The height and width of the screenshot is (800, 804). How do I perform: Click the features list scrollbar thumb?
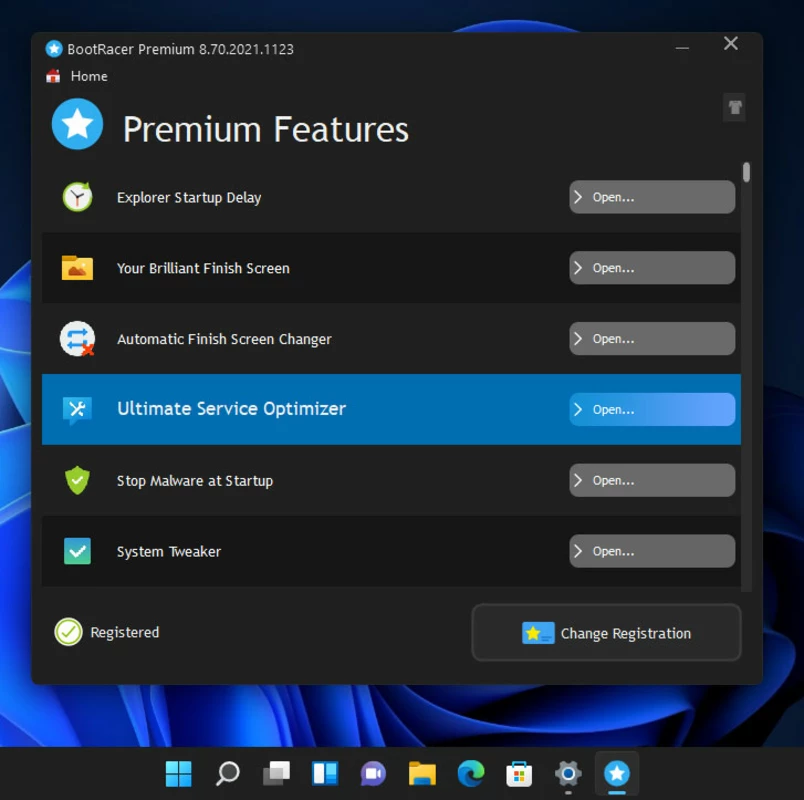point(746,172)
